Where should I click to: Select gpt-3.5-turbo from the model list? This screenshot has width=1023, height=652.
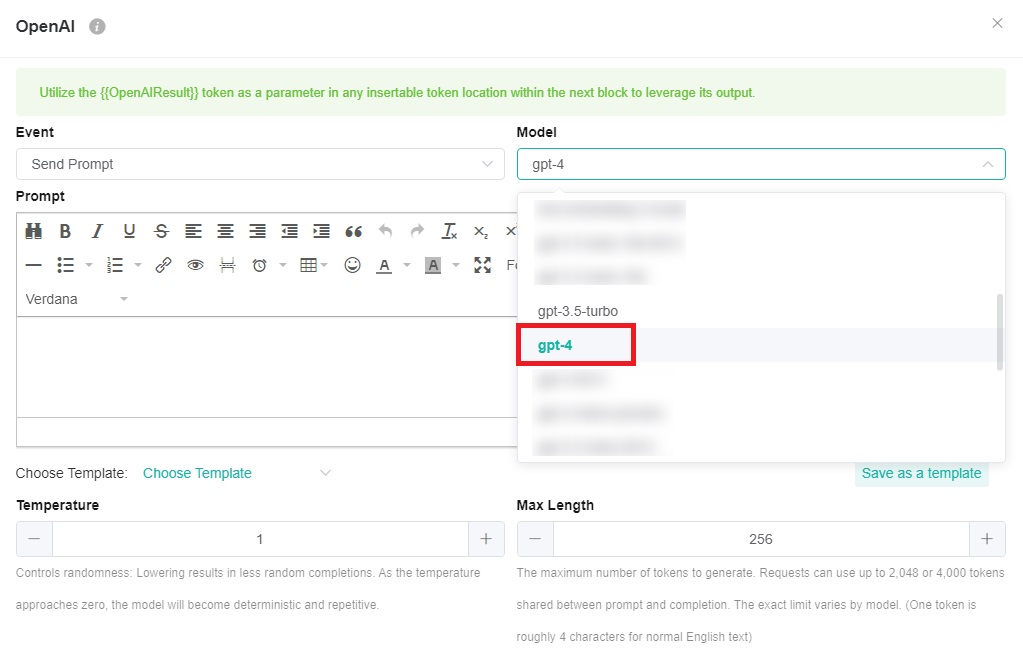577,311
